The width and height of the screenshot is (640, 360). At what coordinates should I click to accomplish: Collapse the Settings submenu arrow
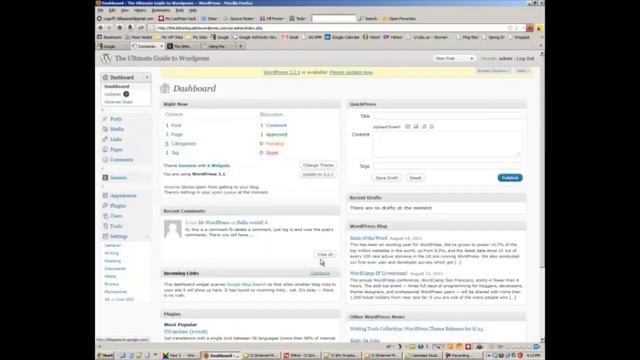(147, 236)
